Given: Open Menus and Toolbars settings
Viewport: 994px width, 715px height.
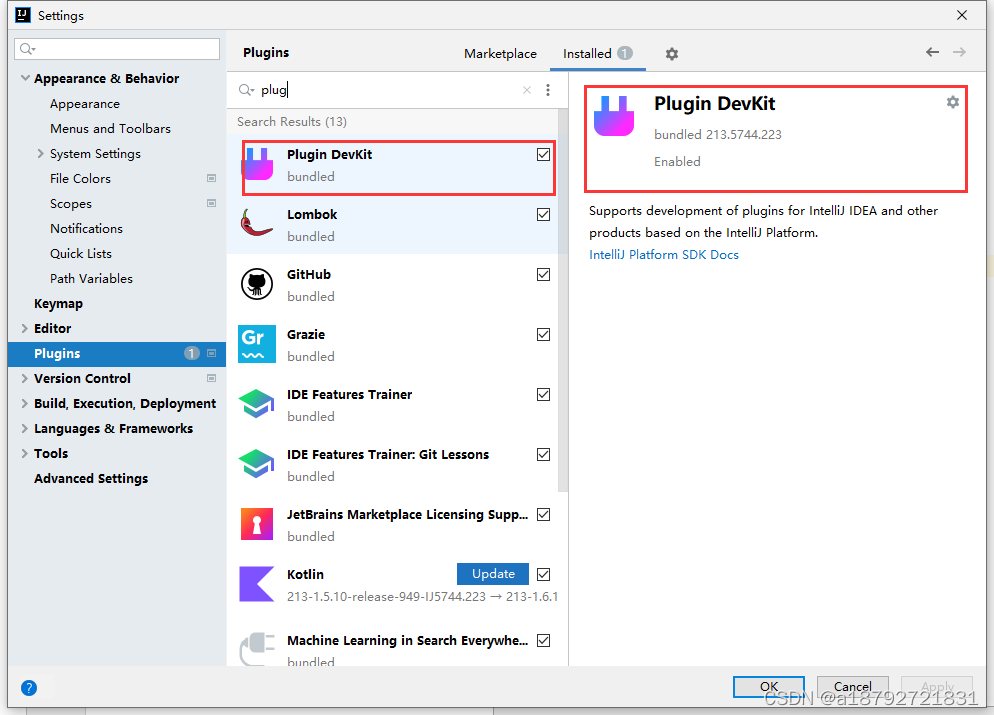Looking at the screenshot, I should 110,129.
